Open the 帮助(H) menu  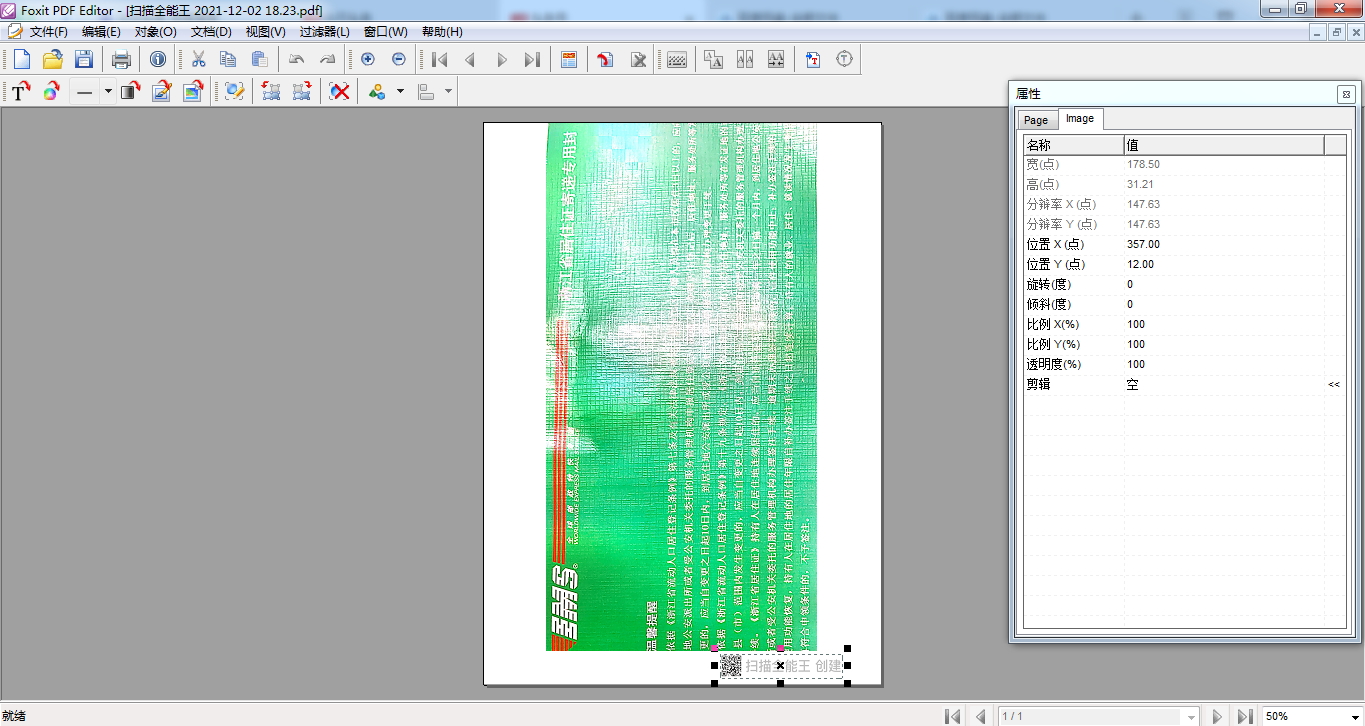[x=442, y=32]
